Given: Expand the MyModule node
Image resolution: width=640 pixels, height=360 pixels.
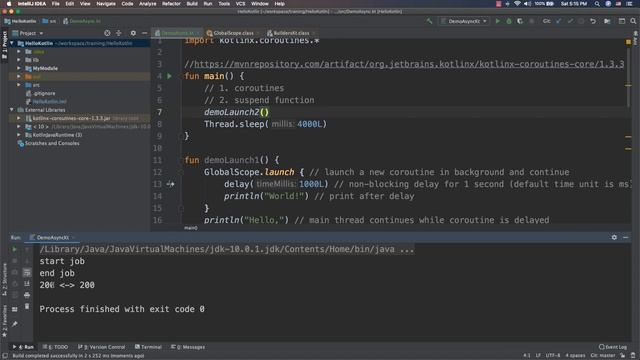Looking at the screenshot, I should [x=19, y=68].
